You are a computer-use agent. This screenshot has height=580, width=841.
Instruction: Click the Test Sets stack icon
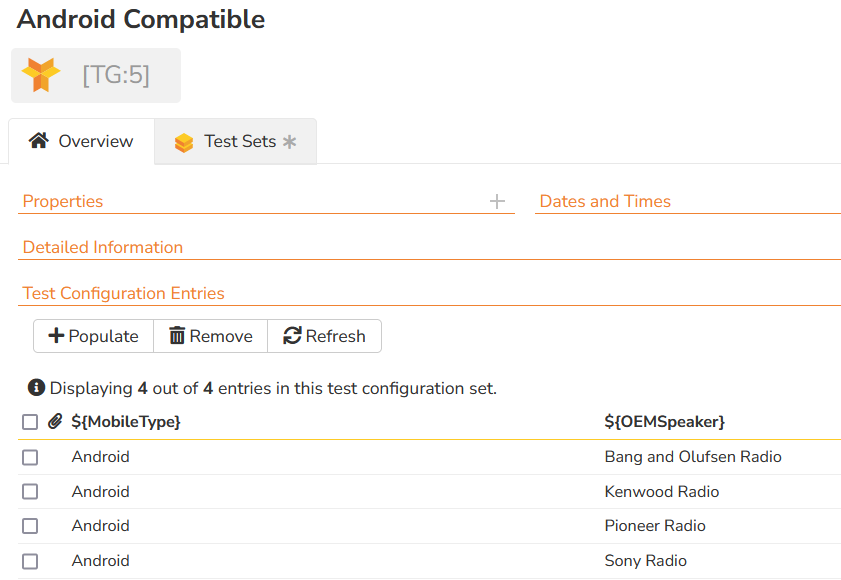(x=183, y=142)
